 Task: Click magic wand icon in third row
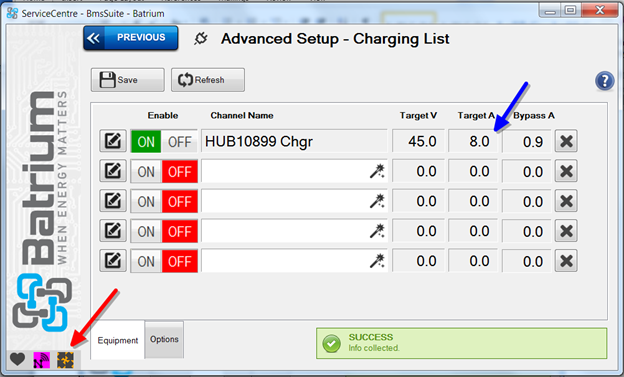pyautogui.click(x=377, y=201)
